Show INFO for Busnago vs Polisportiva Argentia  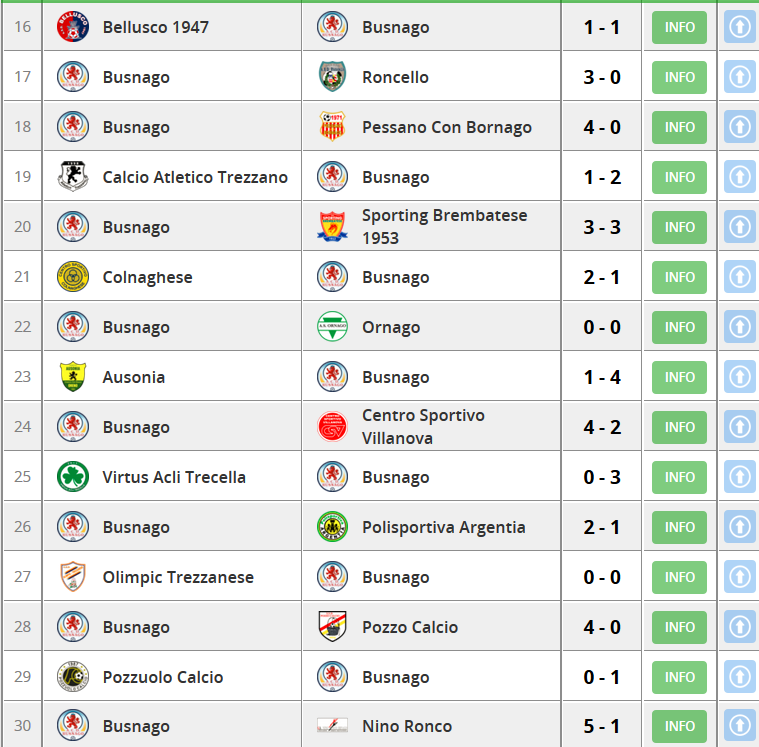[679, 527]
